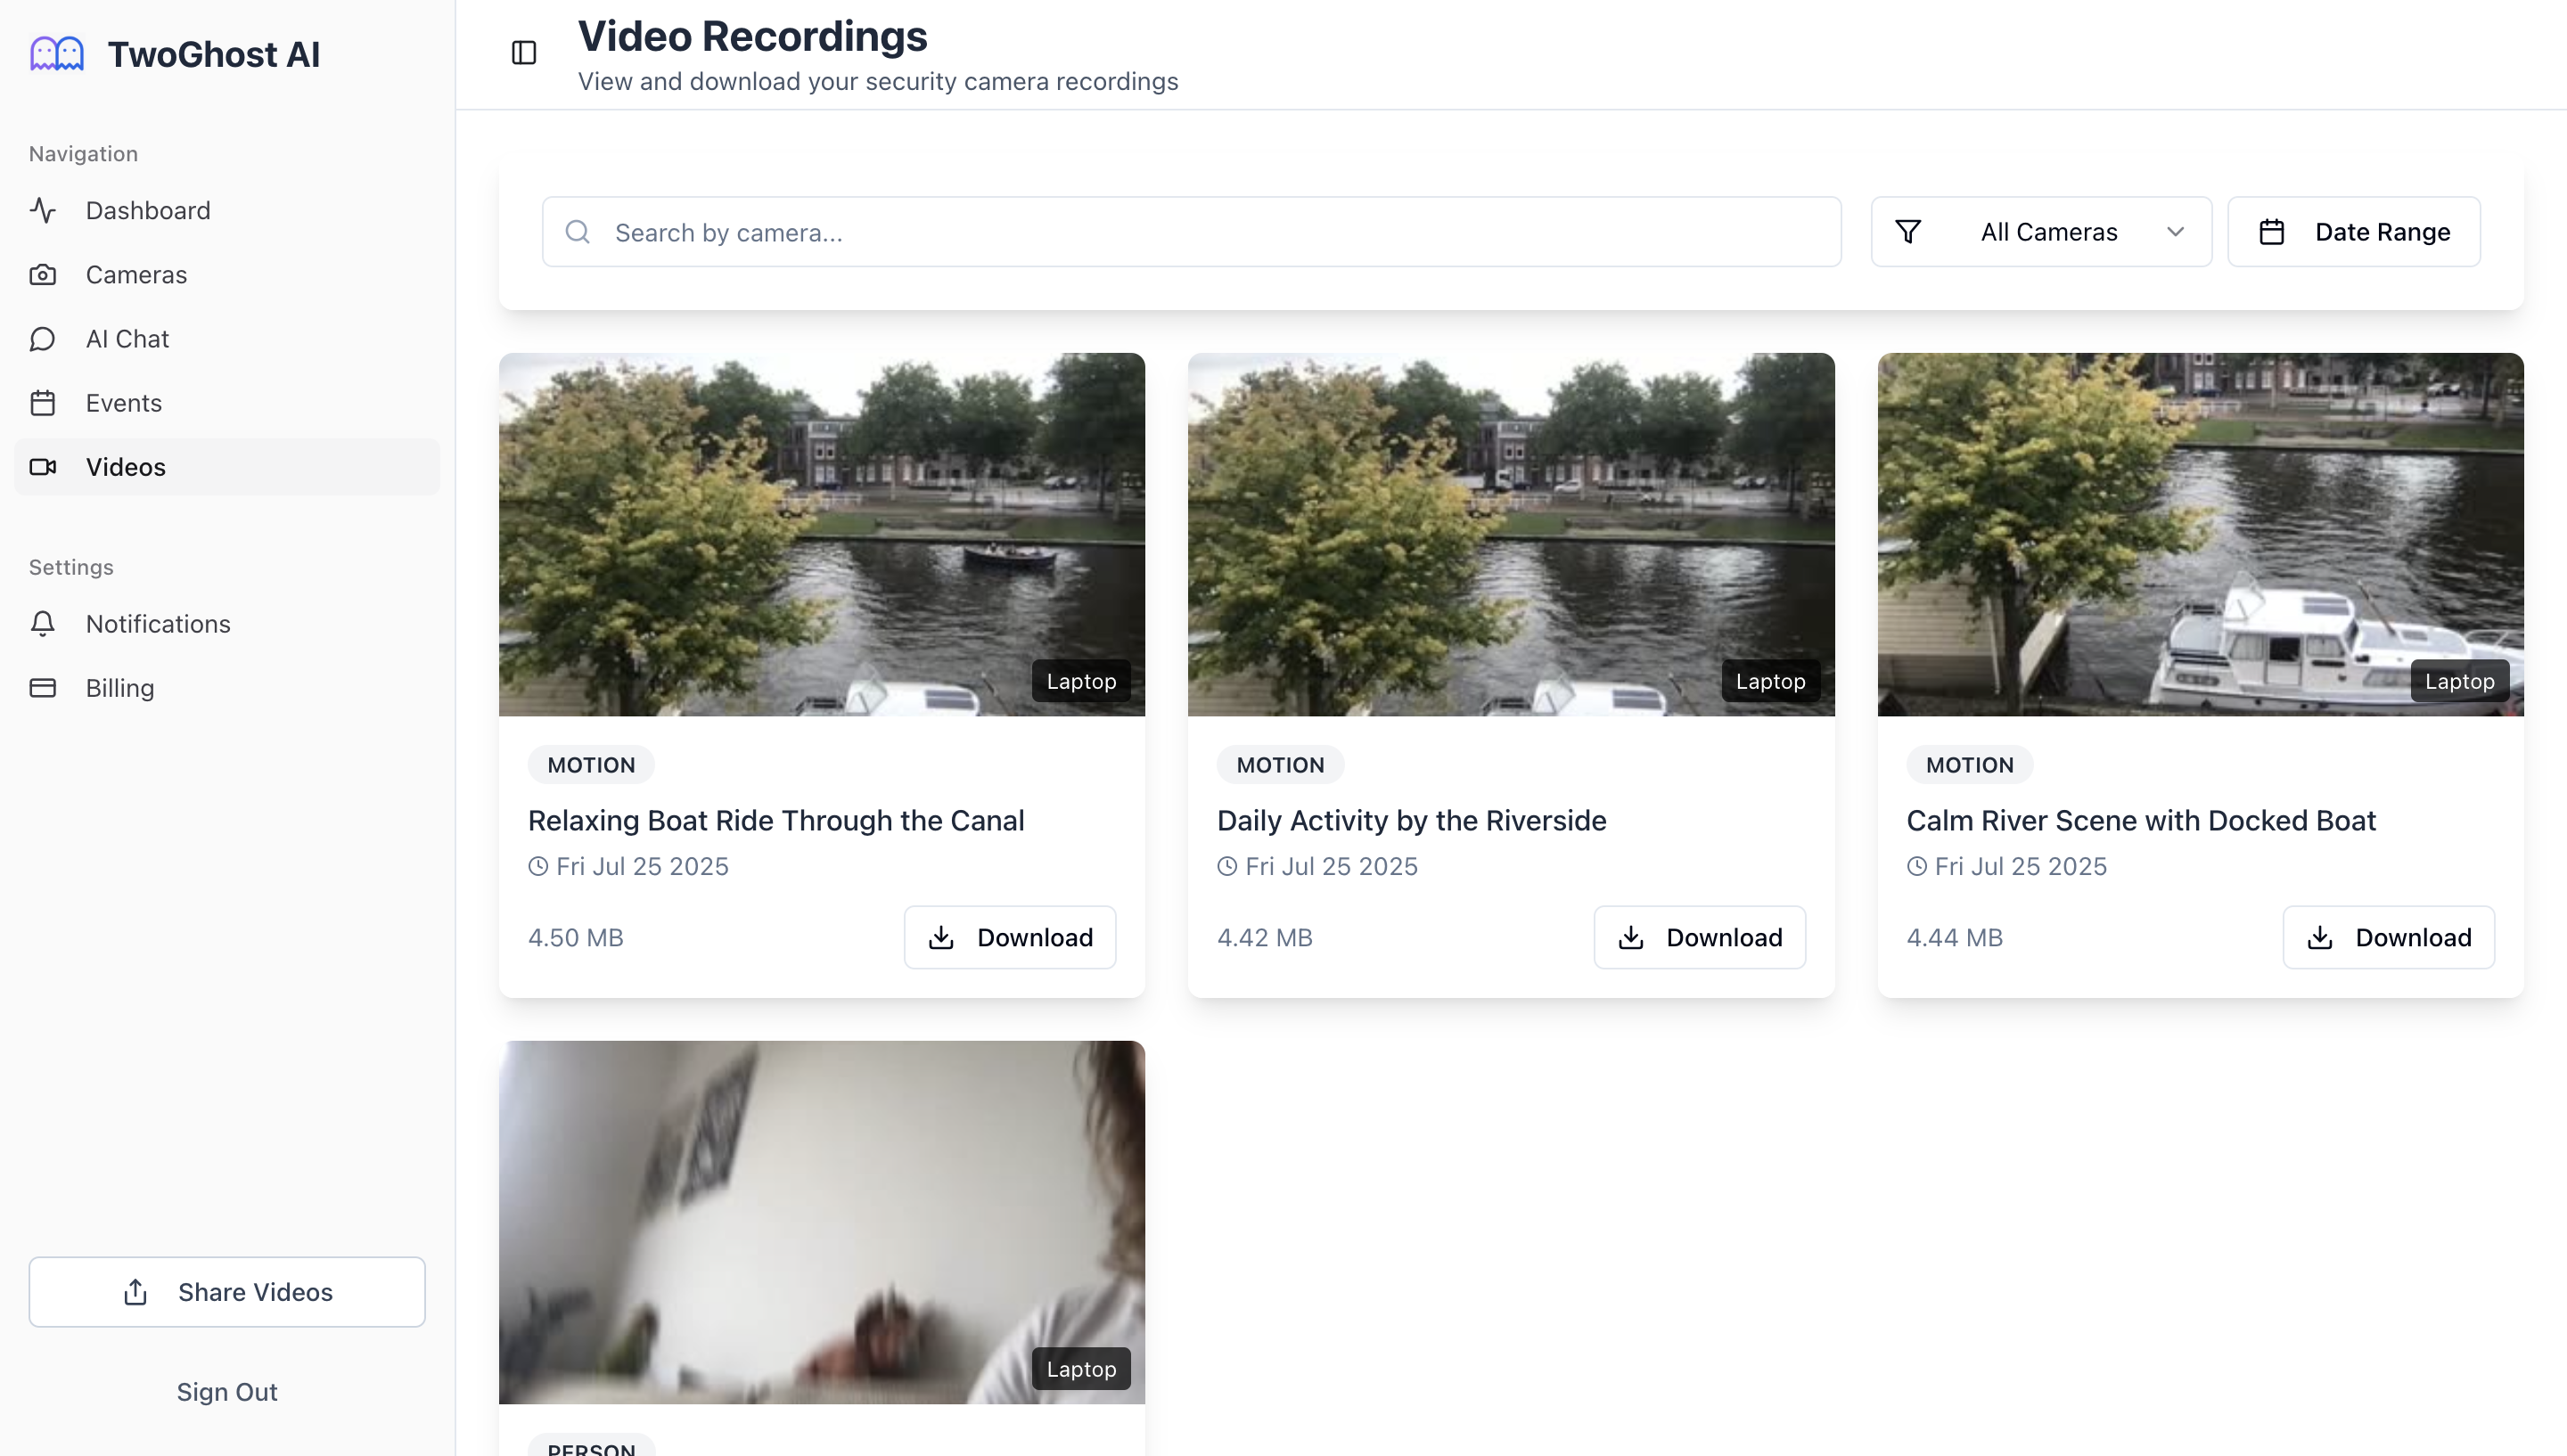2567x1456 pixels.
Task: Click Laptop tag on Calm River Scene thumbnail
Action: tap(2460, 681)
